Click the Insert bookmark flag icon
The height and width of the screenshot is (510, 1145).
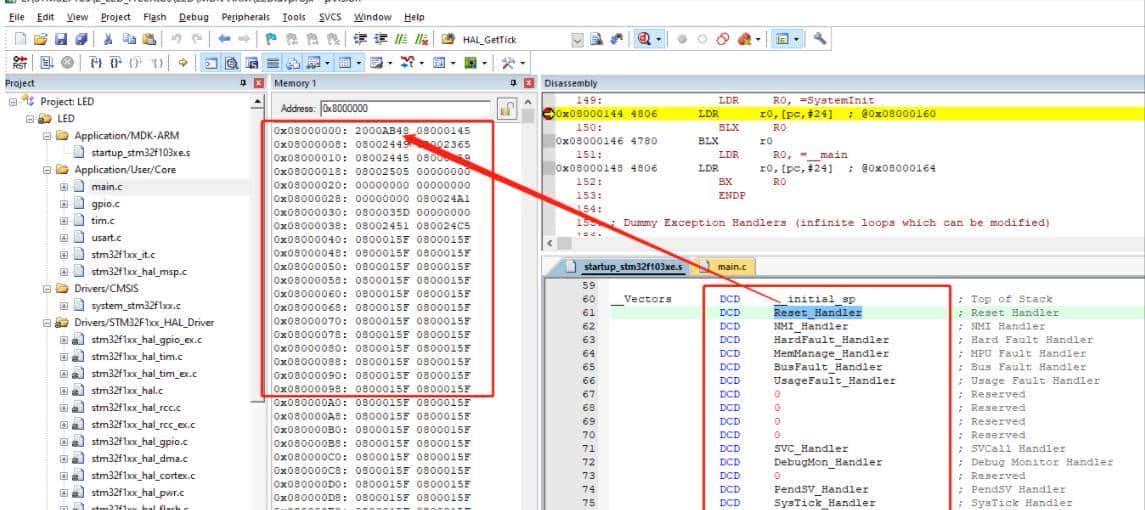271,39
